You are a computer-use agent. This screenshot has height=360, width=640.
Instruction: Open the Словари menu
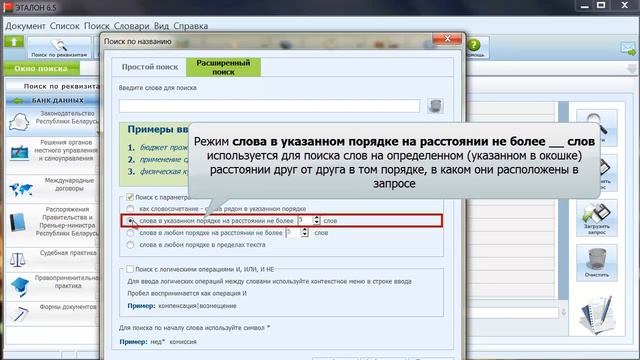[x=131, y=26]
